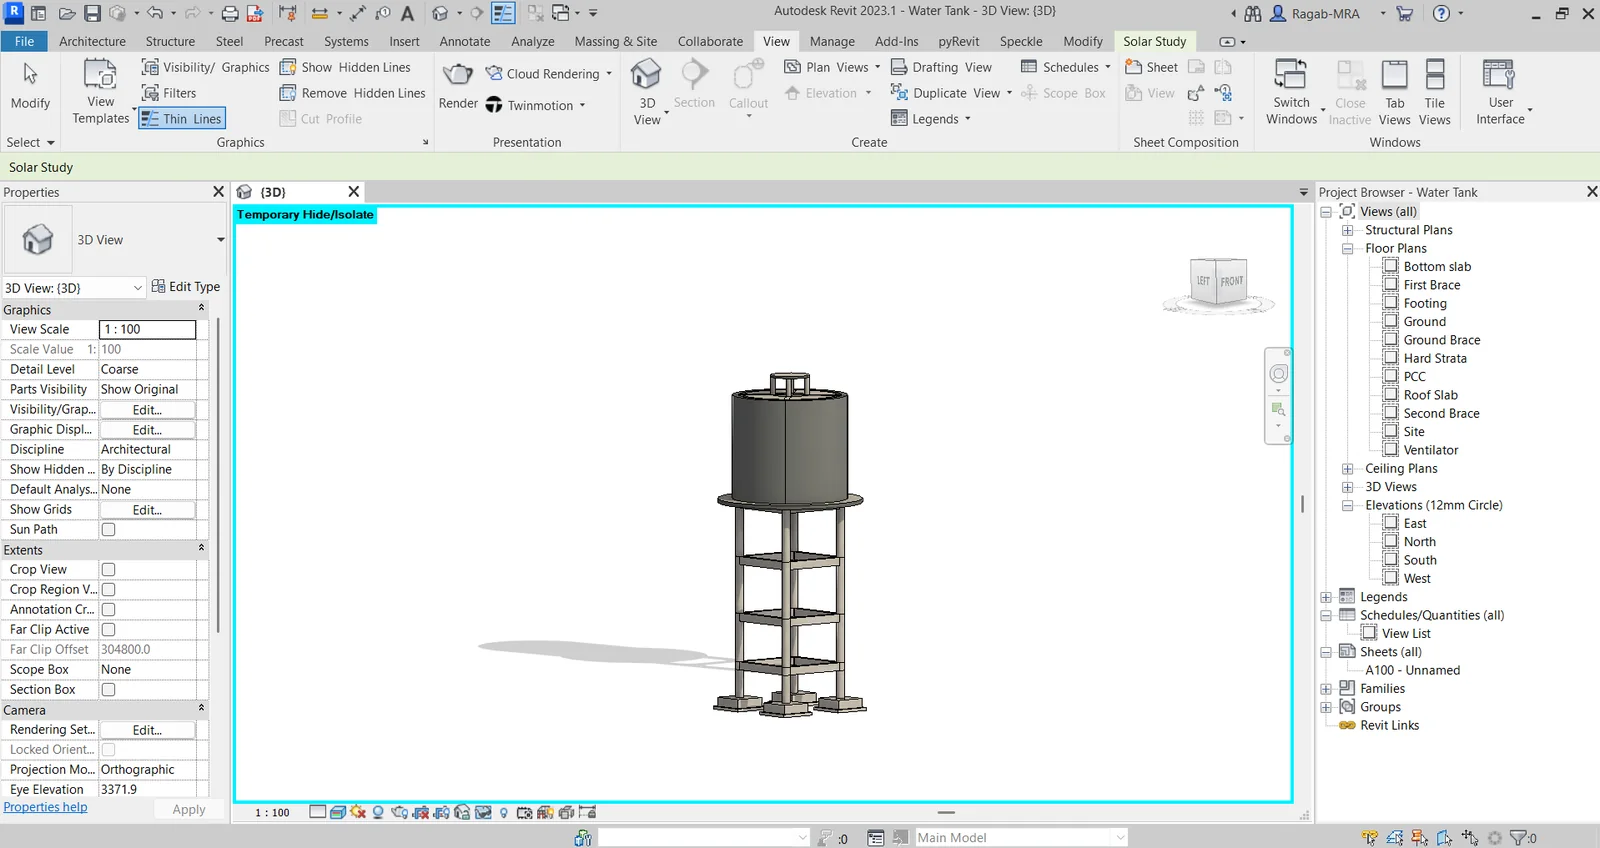Click the View Scale value field
The image size is (1600, 848).
point(147,329)
